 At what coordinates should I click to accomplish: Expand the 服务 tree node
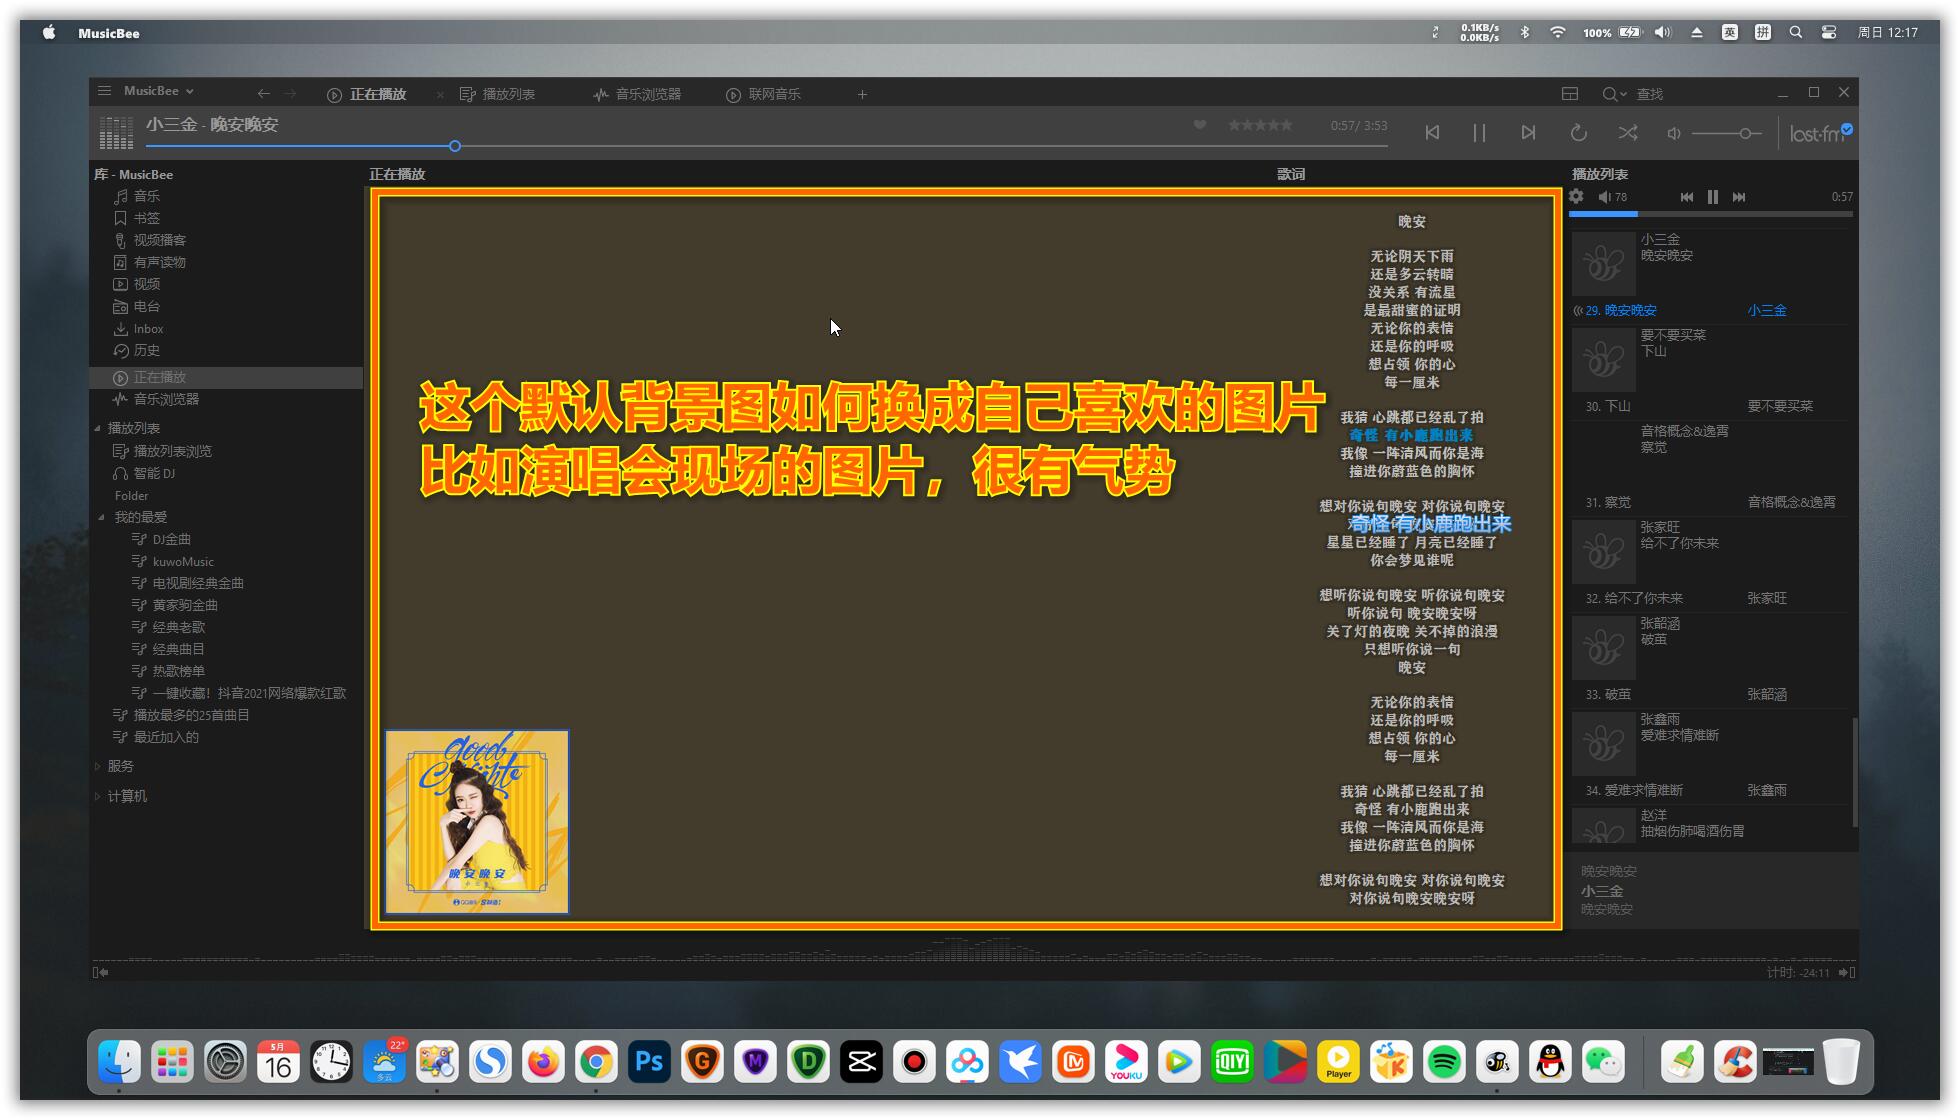click(98, 767)
